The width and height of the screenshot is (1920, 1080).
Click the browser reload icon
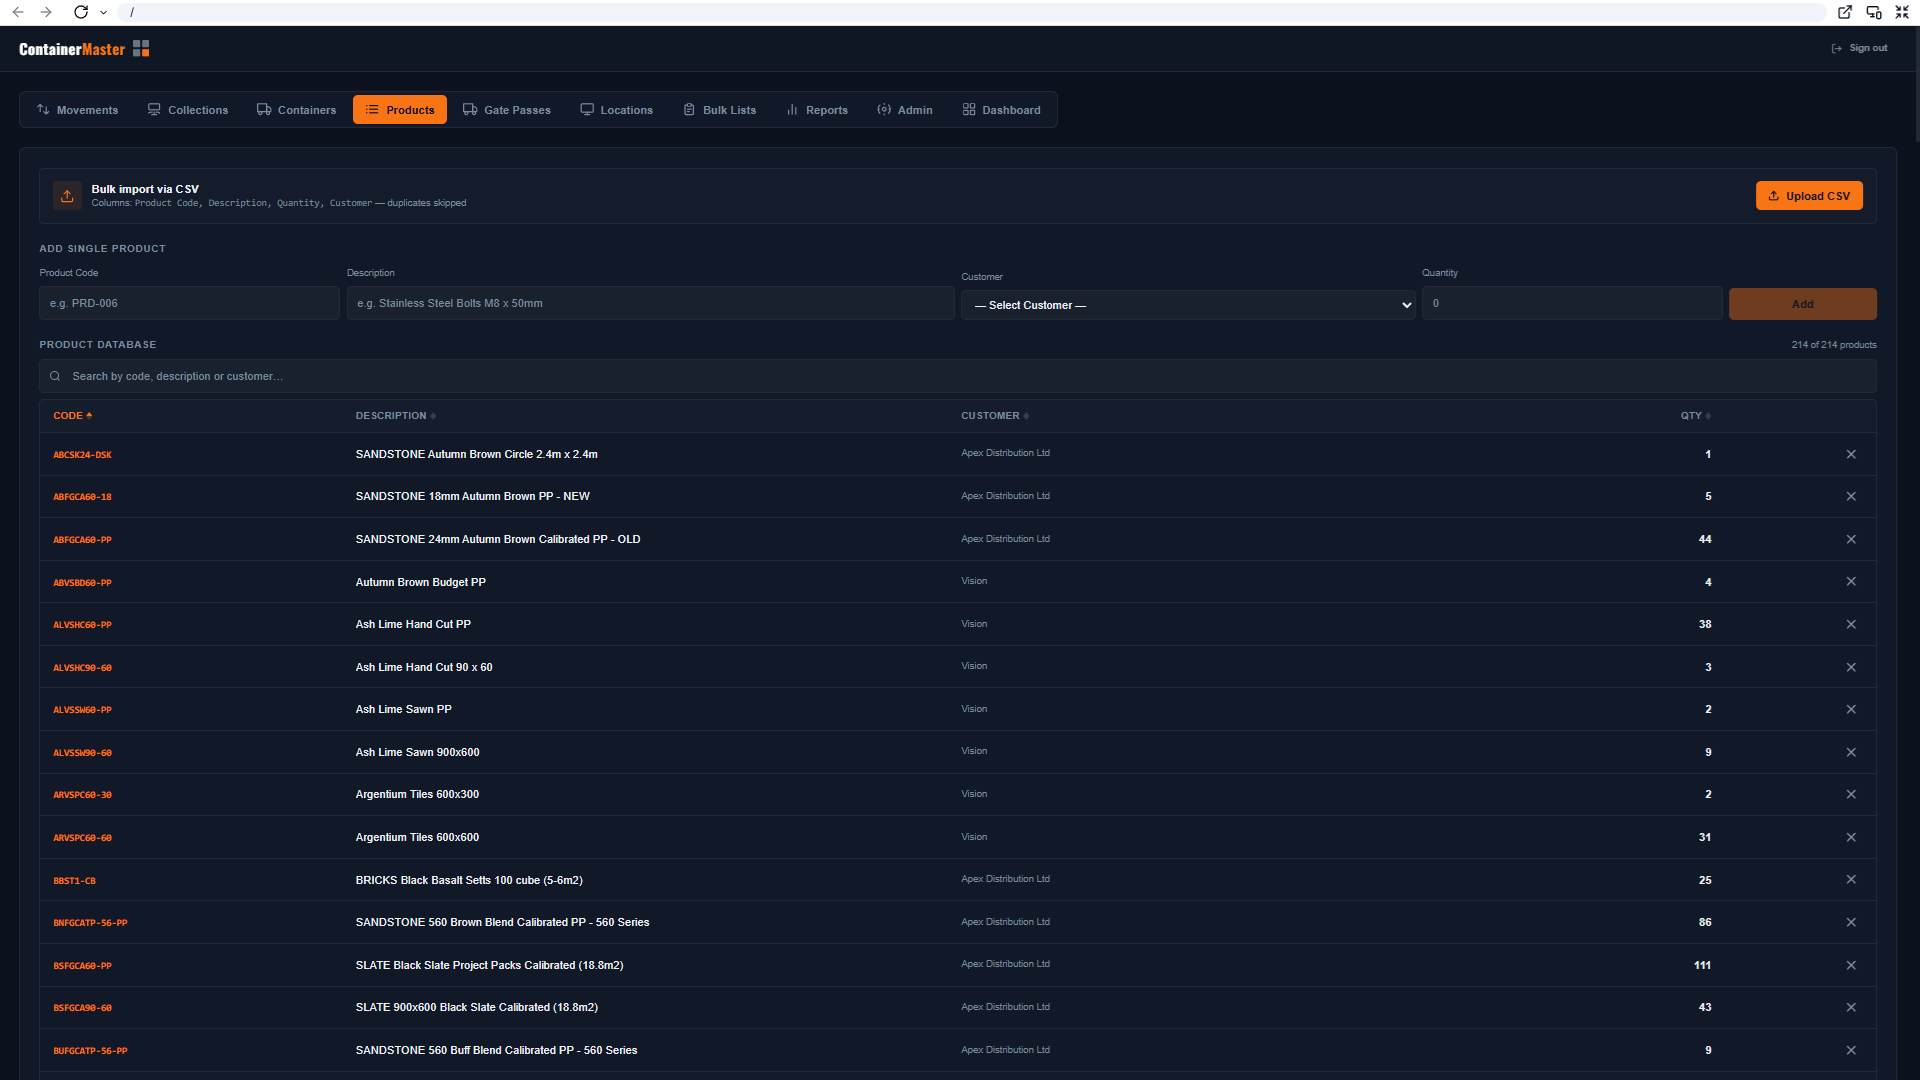click(81, 12)
